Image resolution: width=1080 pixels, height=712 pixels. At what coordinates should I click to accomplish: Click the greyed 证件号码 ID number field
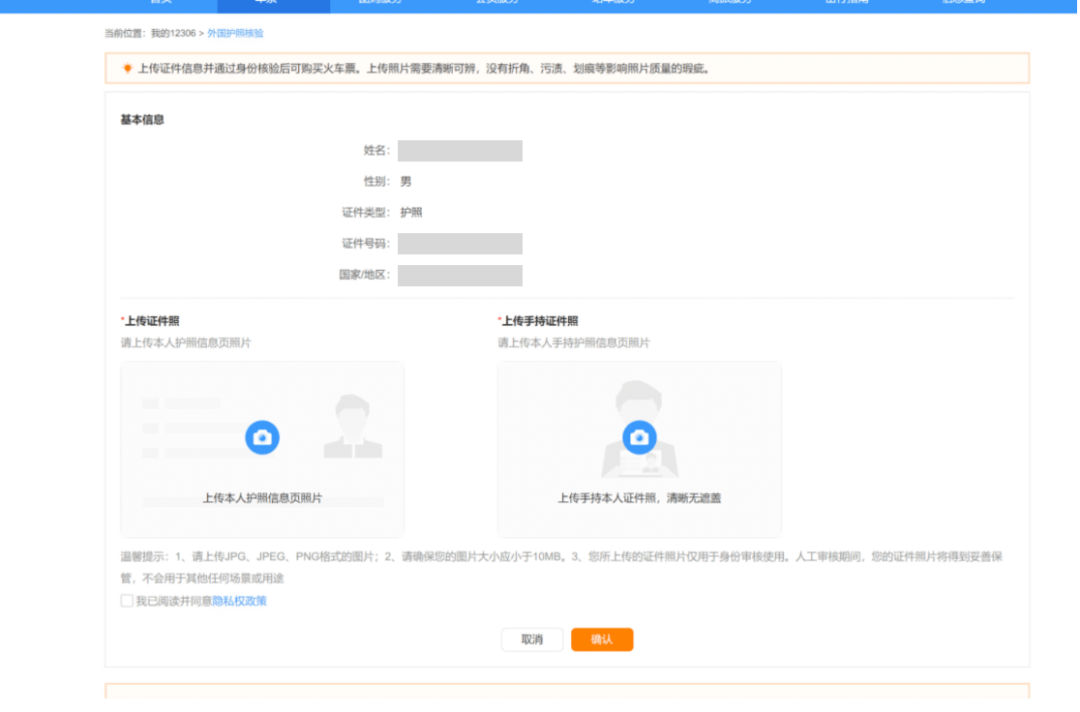[x=460, y=243]
